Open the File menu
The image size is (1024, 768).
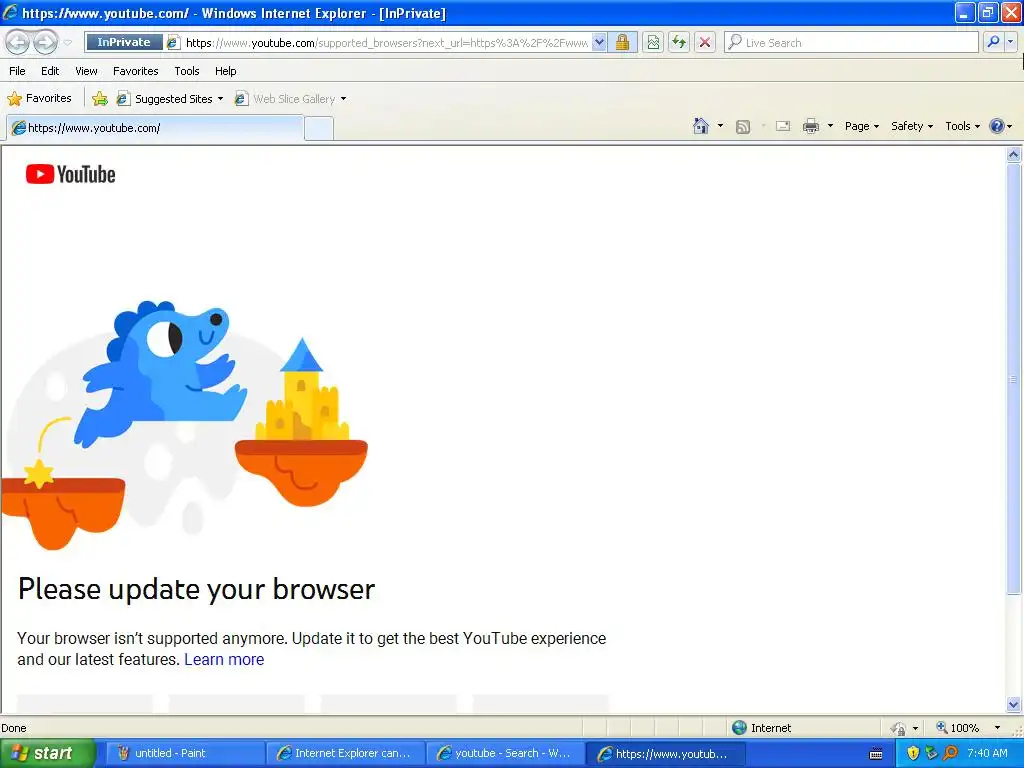pos(18,71)
